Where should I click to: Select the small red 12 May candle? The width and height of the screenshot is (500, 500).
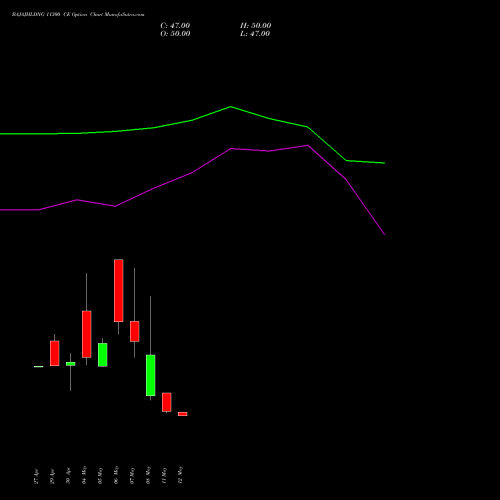click(x=183, y=414)
